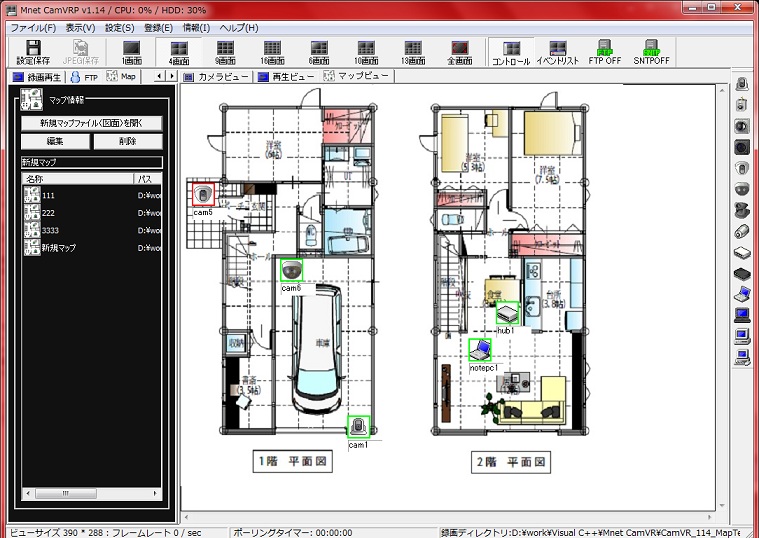Switch to 9画面 nine-screen layout

point(225,52)
